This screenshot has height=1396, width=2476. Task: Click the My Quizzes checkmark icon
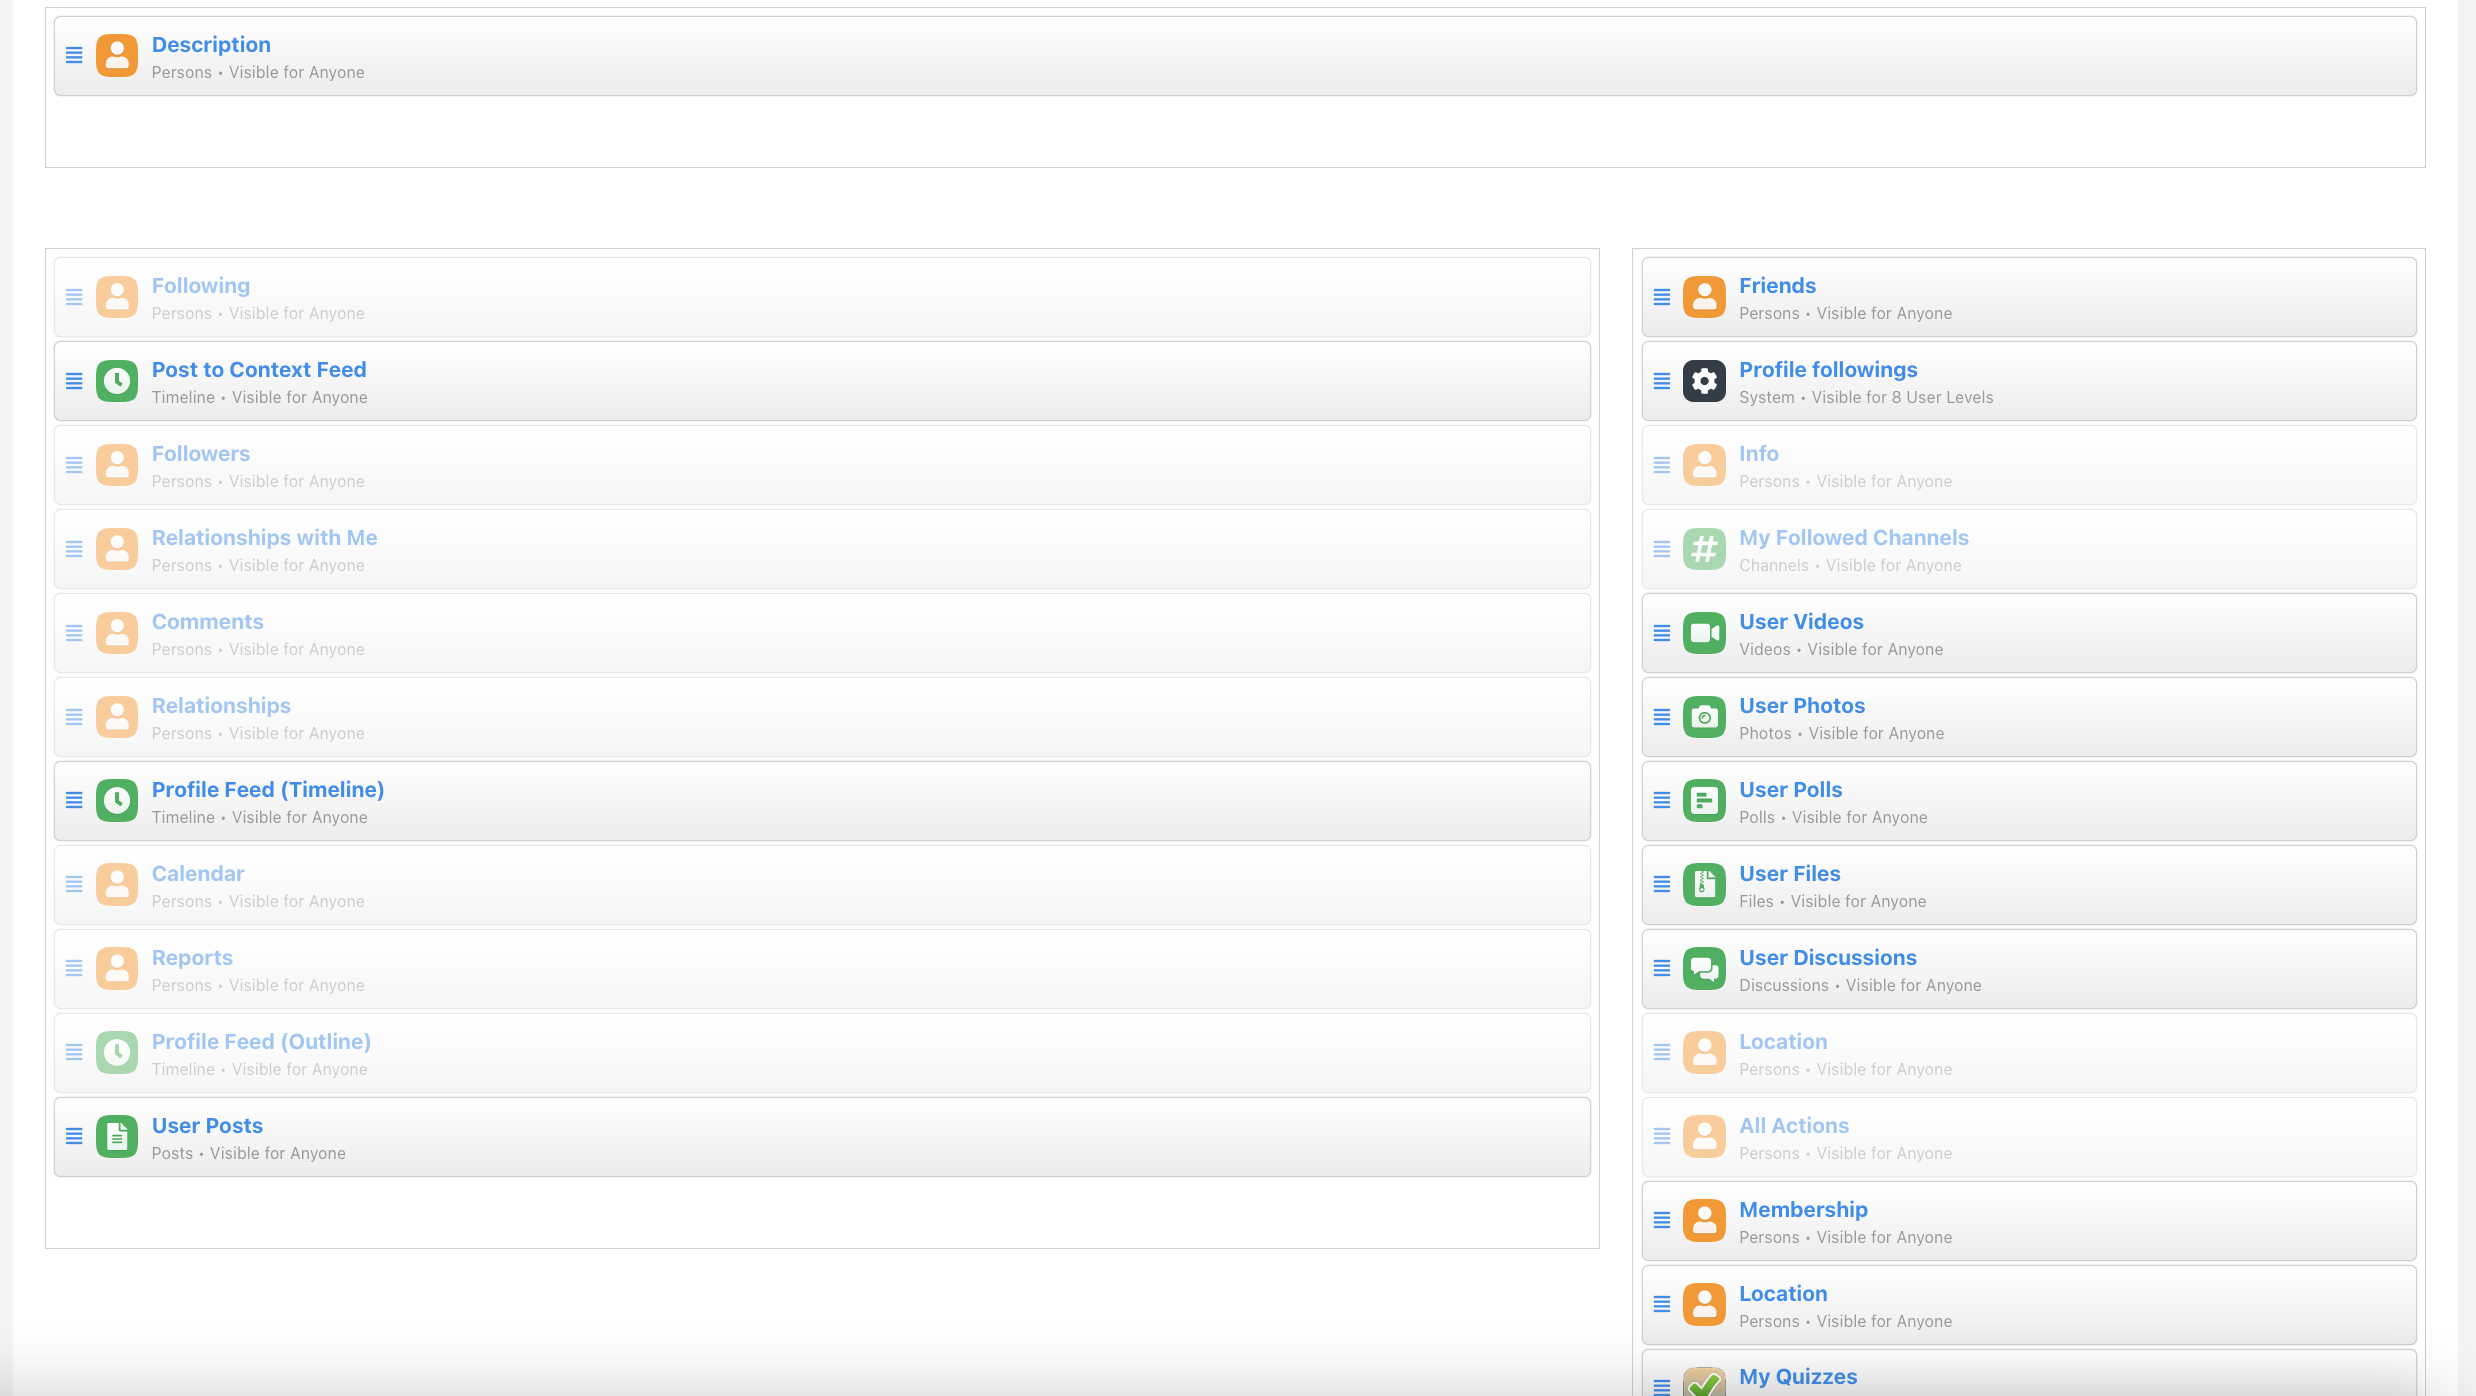(x=1704, y=1382)
